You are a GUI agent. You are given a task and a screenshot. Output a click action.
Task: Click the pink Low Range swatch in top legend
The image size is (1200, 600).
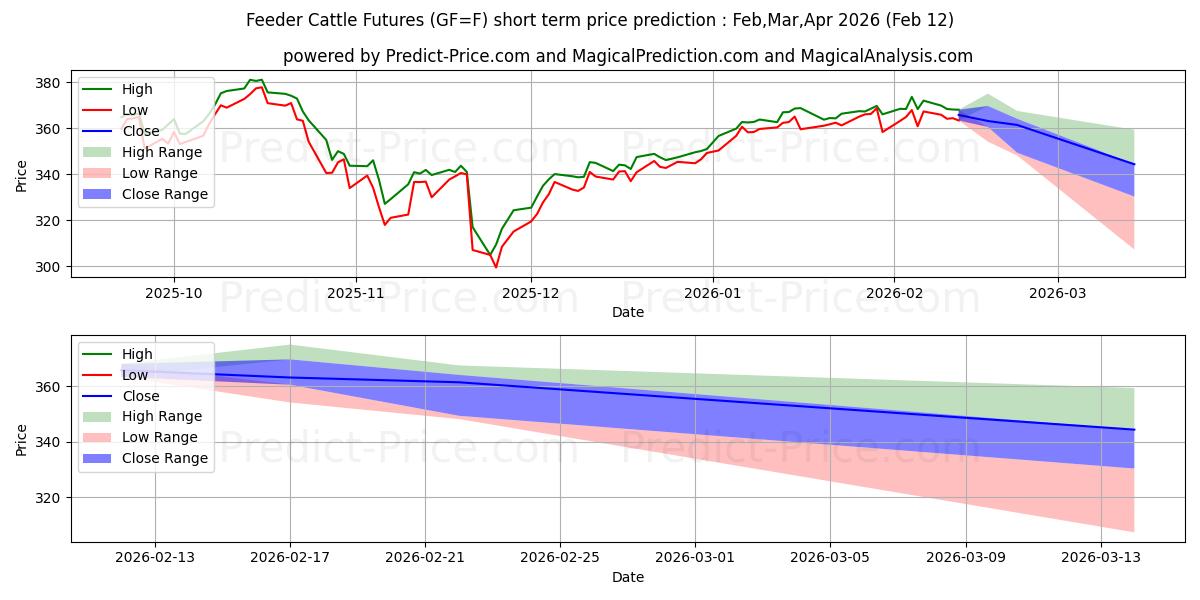pos(100,173)
